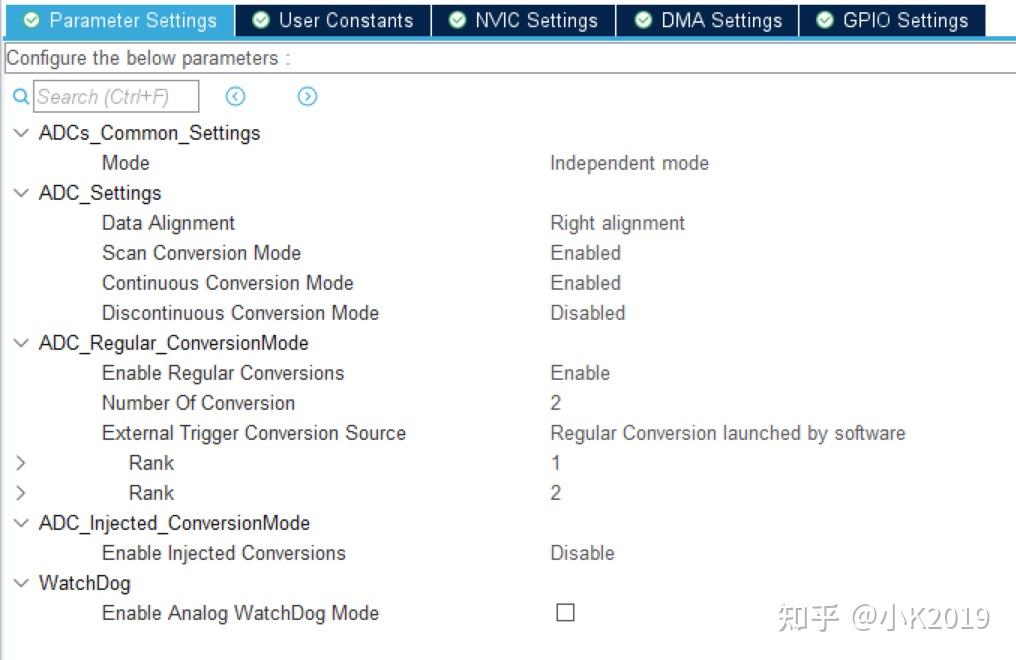Open the Data Alignment dropdown
The image size is (1016, 660).
tap(617, 222)
